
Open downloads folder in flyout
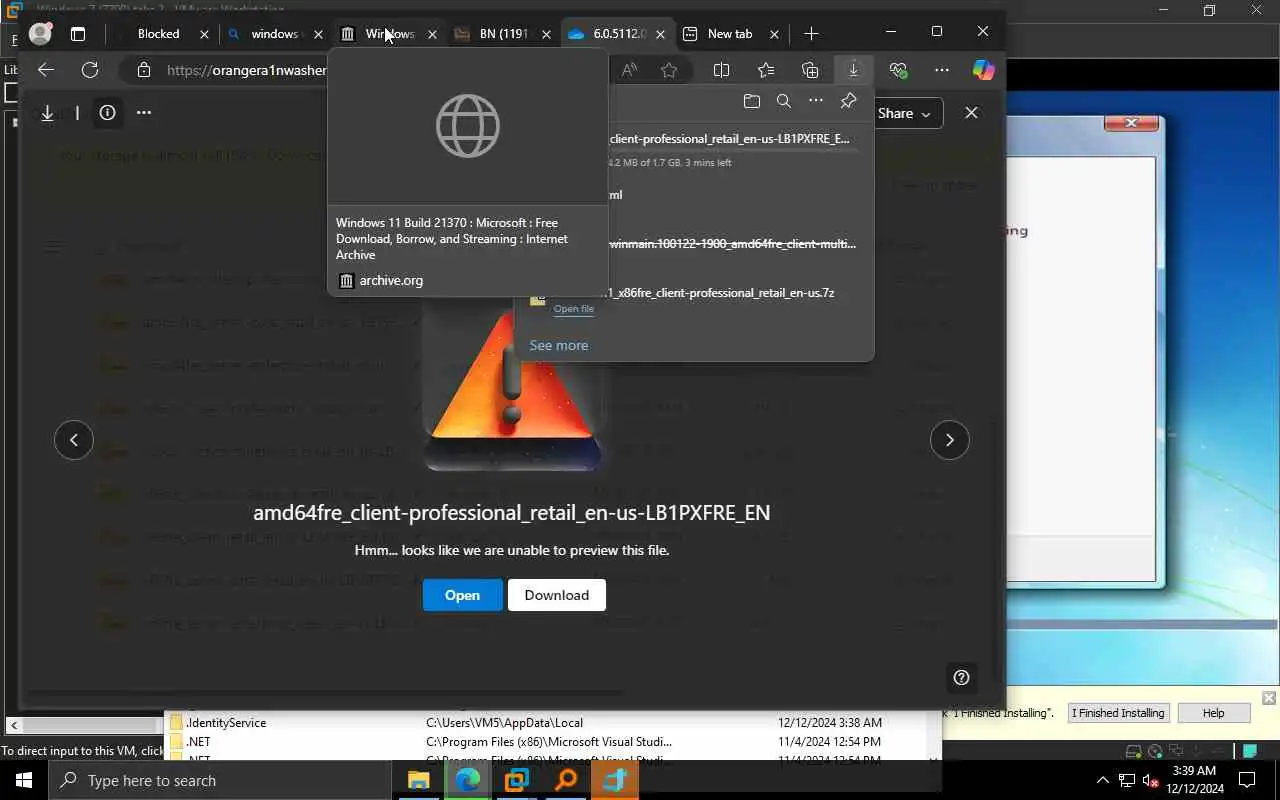point(752,101)
